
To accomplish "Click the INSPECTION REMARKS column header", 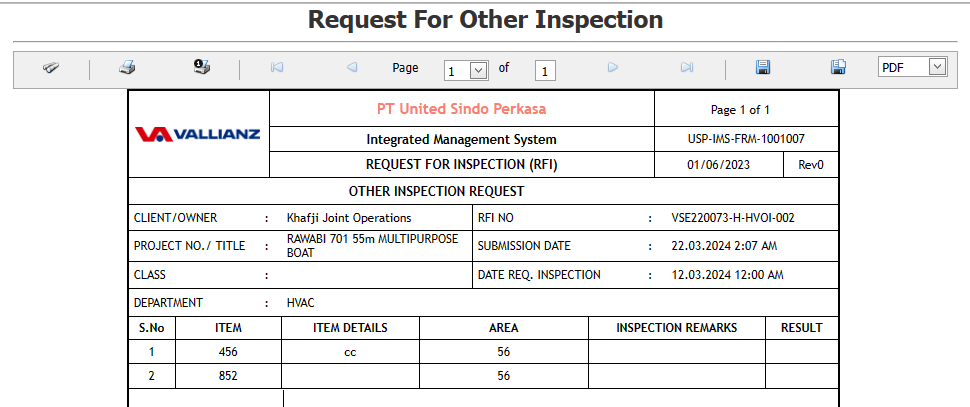I will click(x=676, y=328).
